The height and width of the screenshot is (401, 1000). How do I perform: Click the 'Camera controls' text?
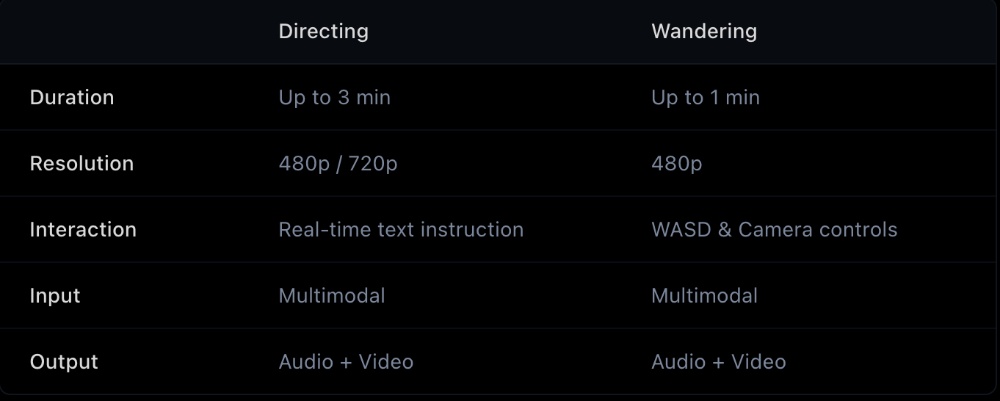[x=817, y=229]
